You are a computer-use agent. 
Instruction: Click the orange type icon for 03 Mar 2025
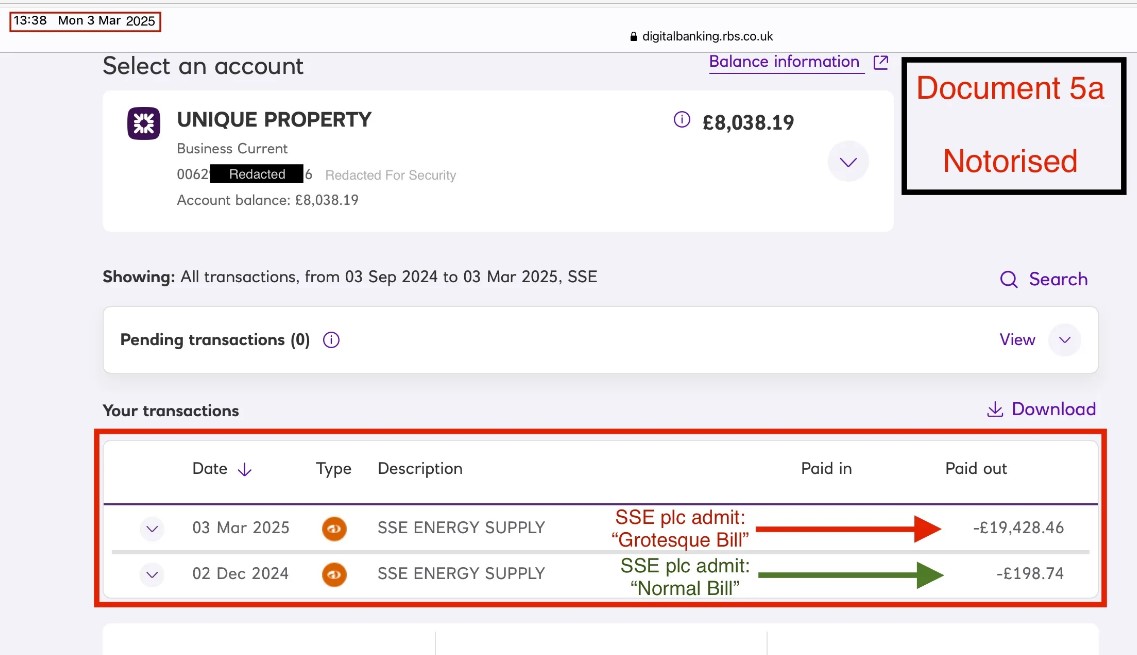click(x=334, y=529)
